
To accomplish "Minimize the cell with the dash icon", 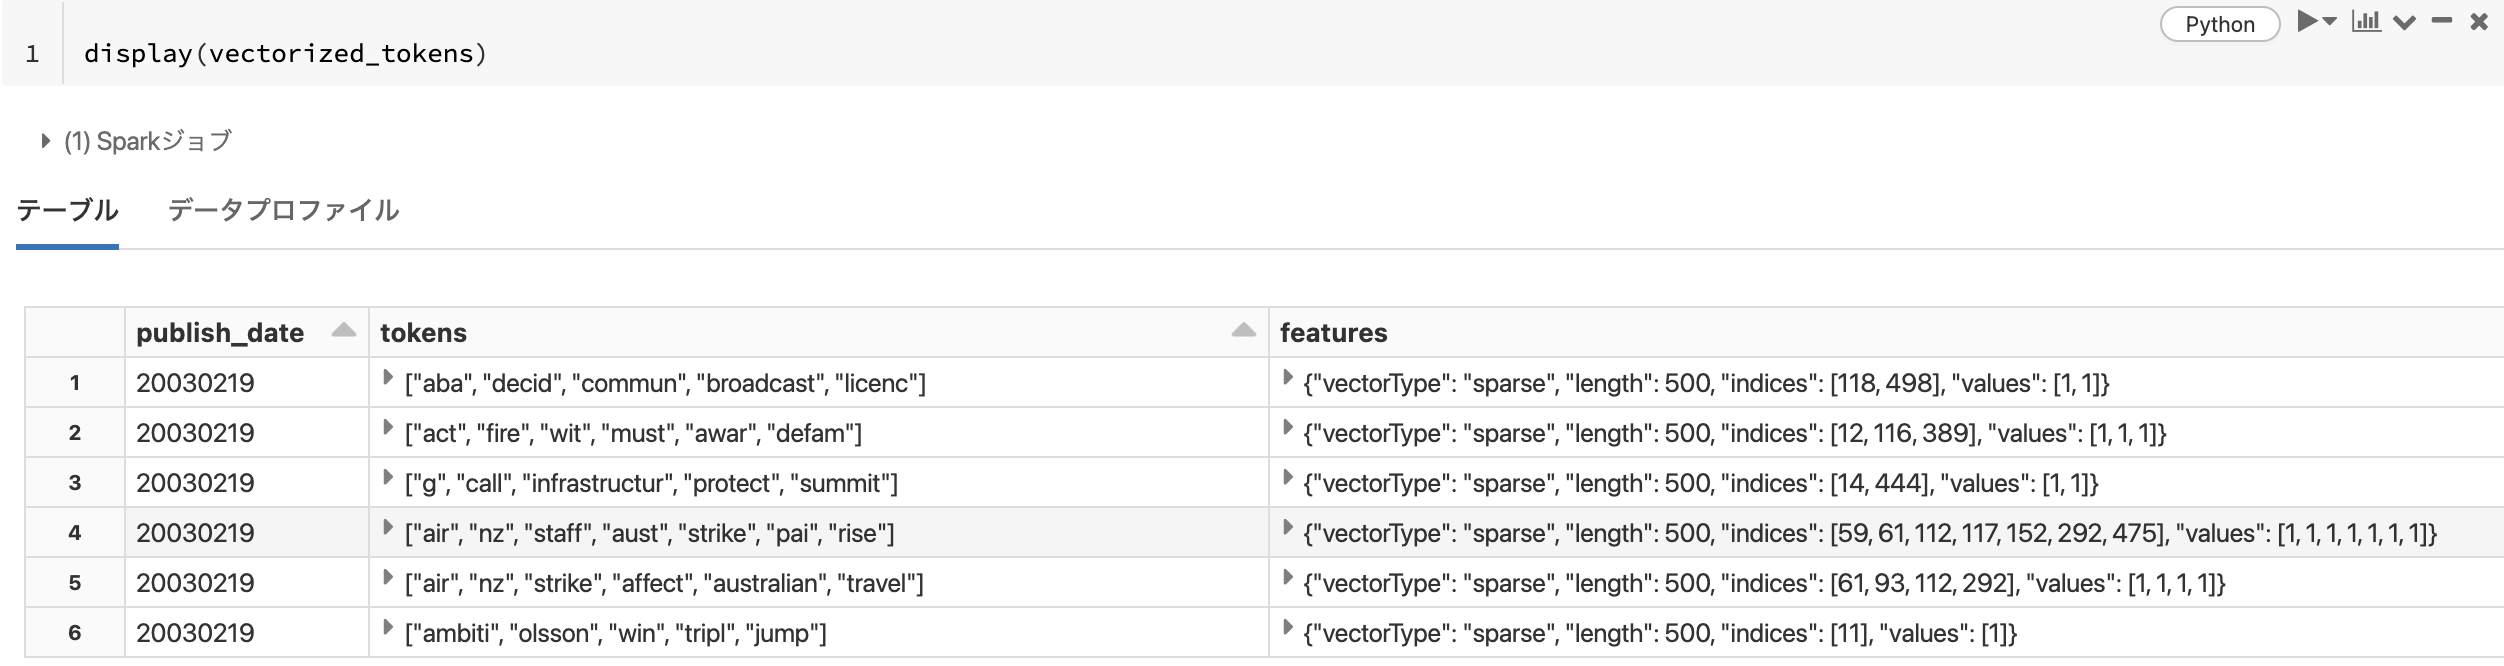I will pos(2442,21).
